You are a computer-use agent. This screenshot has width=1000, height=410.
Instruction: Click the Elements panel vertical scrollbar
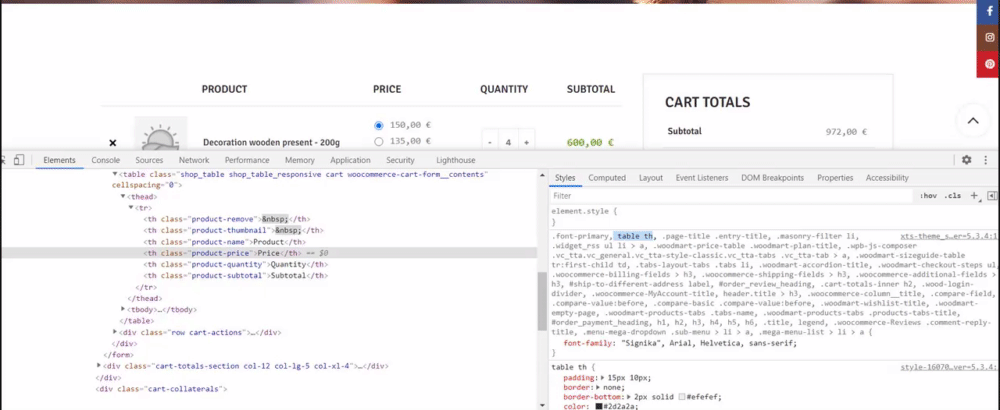542,301
